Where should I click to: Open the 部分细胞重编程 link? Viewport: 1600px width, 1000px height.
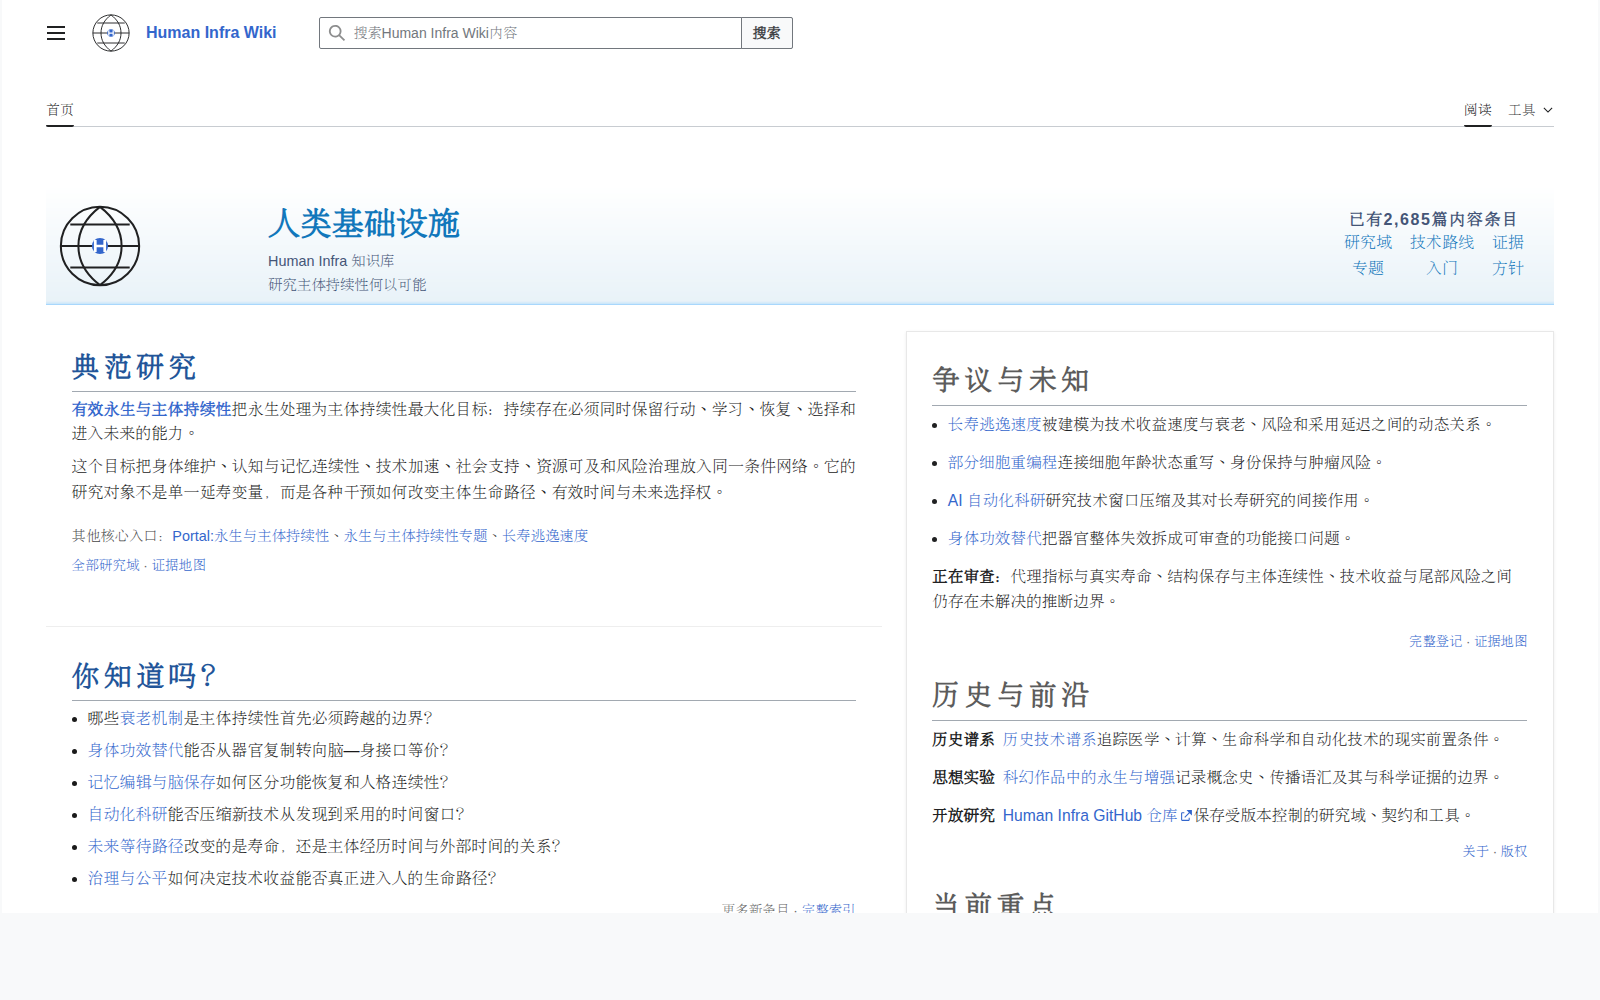[x=1003, y=462]
